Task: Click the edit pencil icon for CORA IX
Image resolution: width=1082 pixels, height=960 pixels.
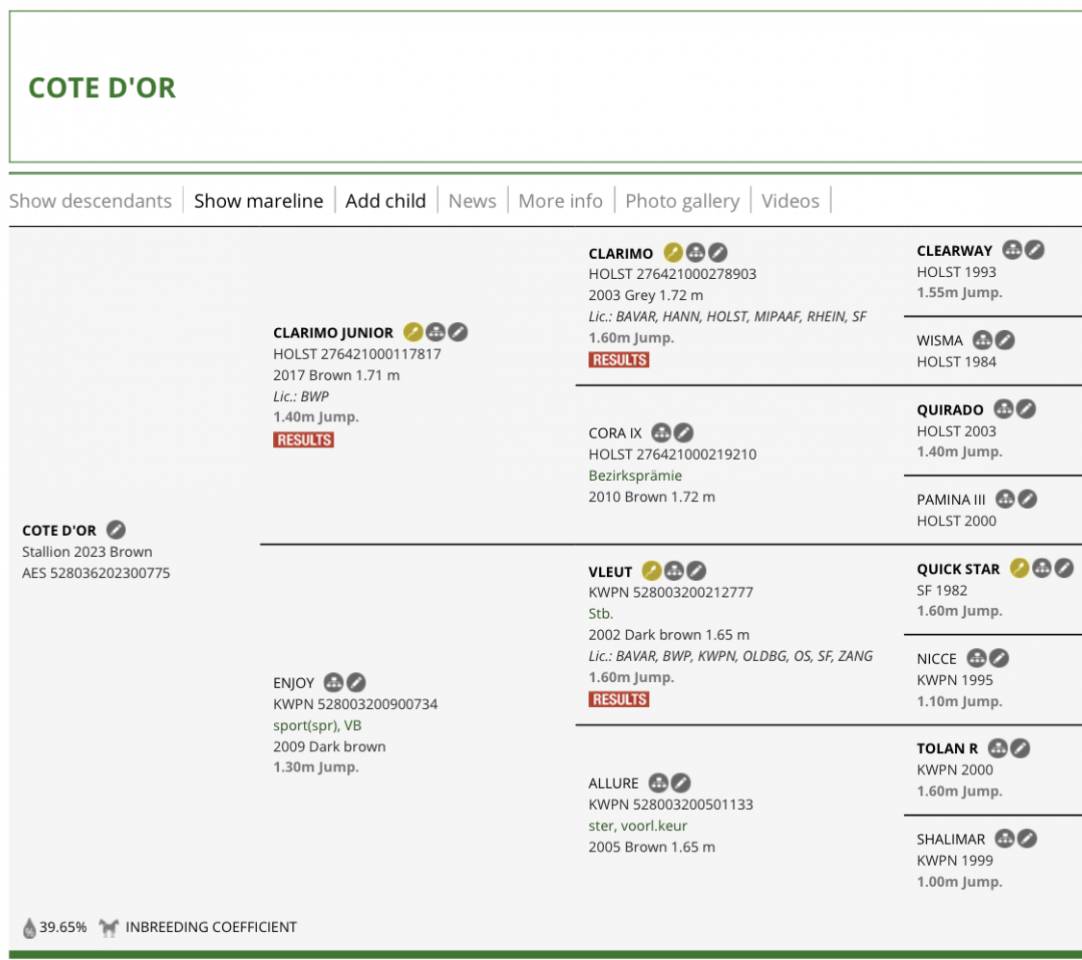Action: click(x=683, y=433)
